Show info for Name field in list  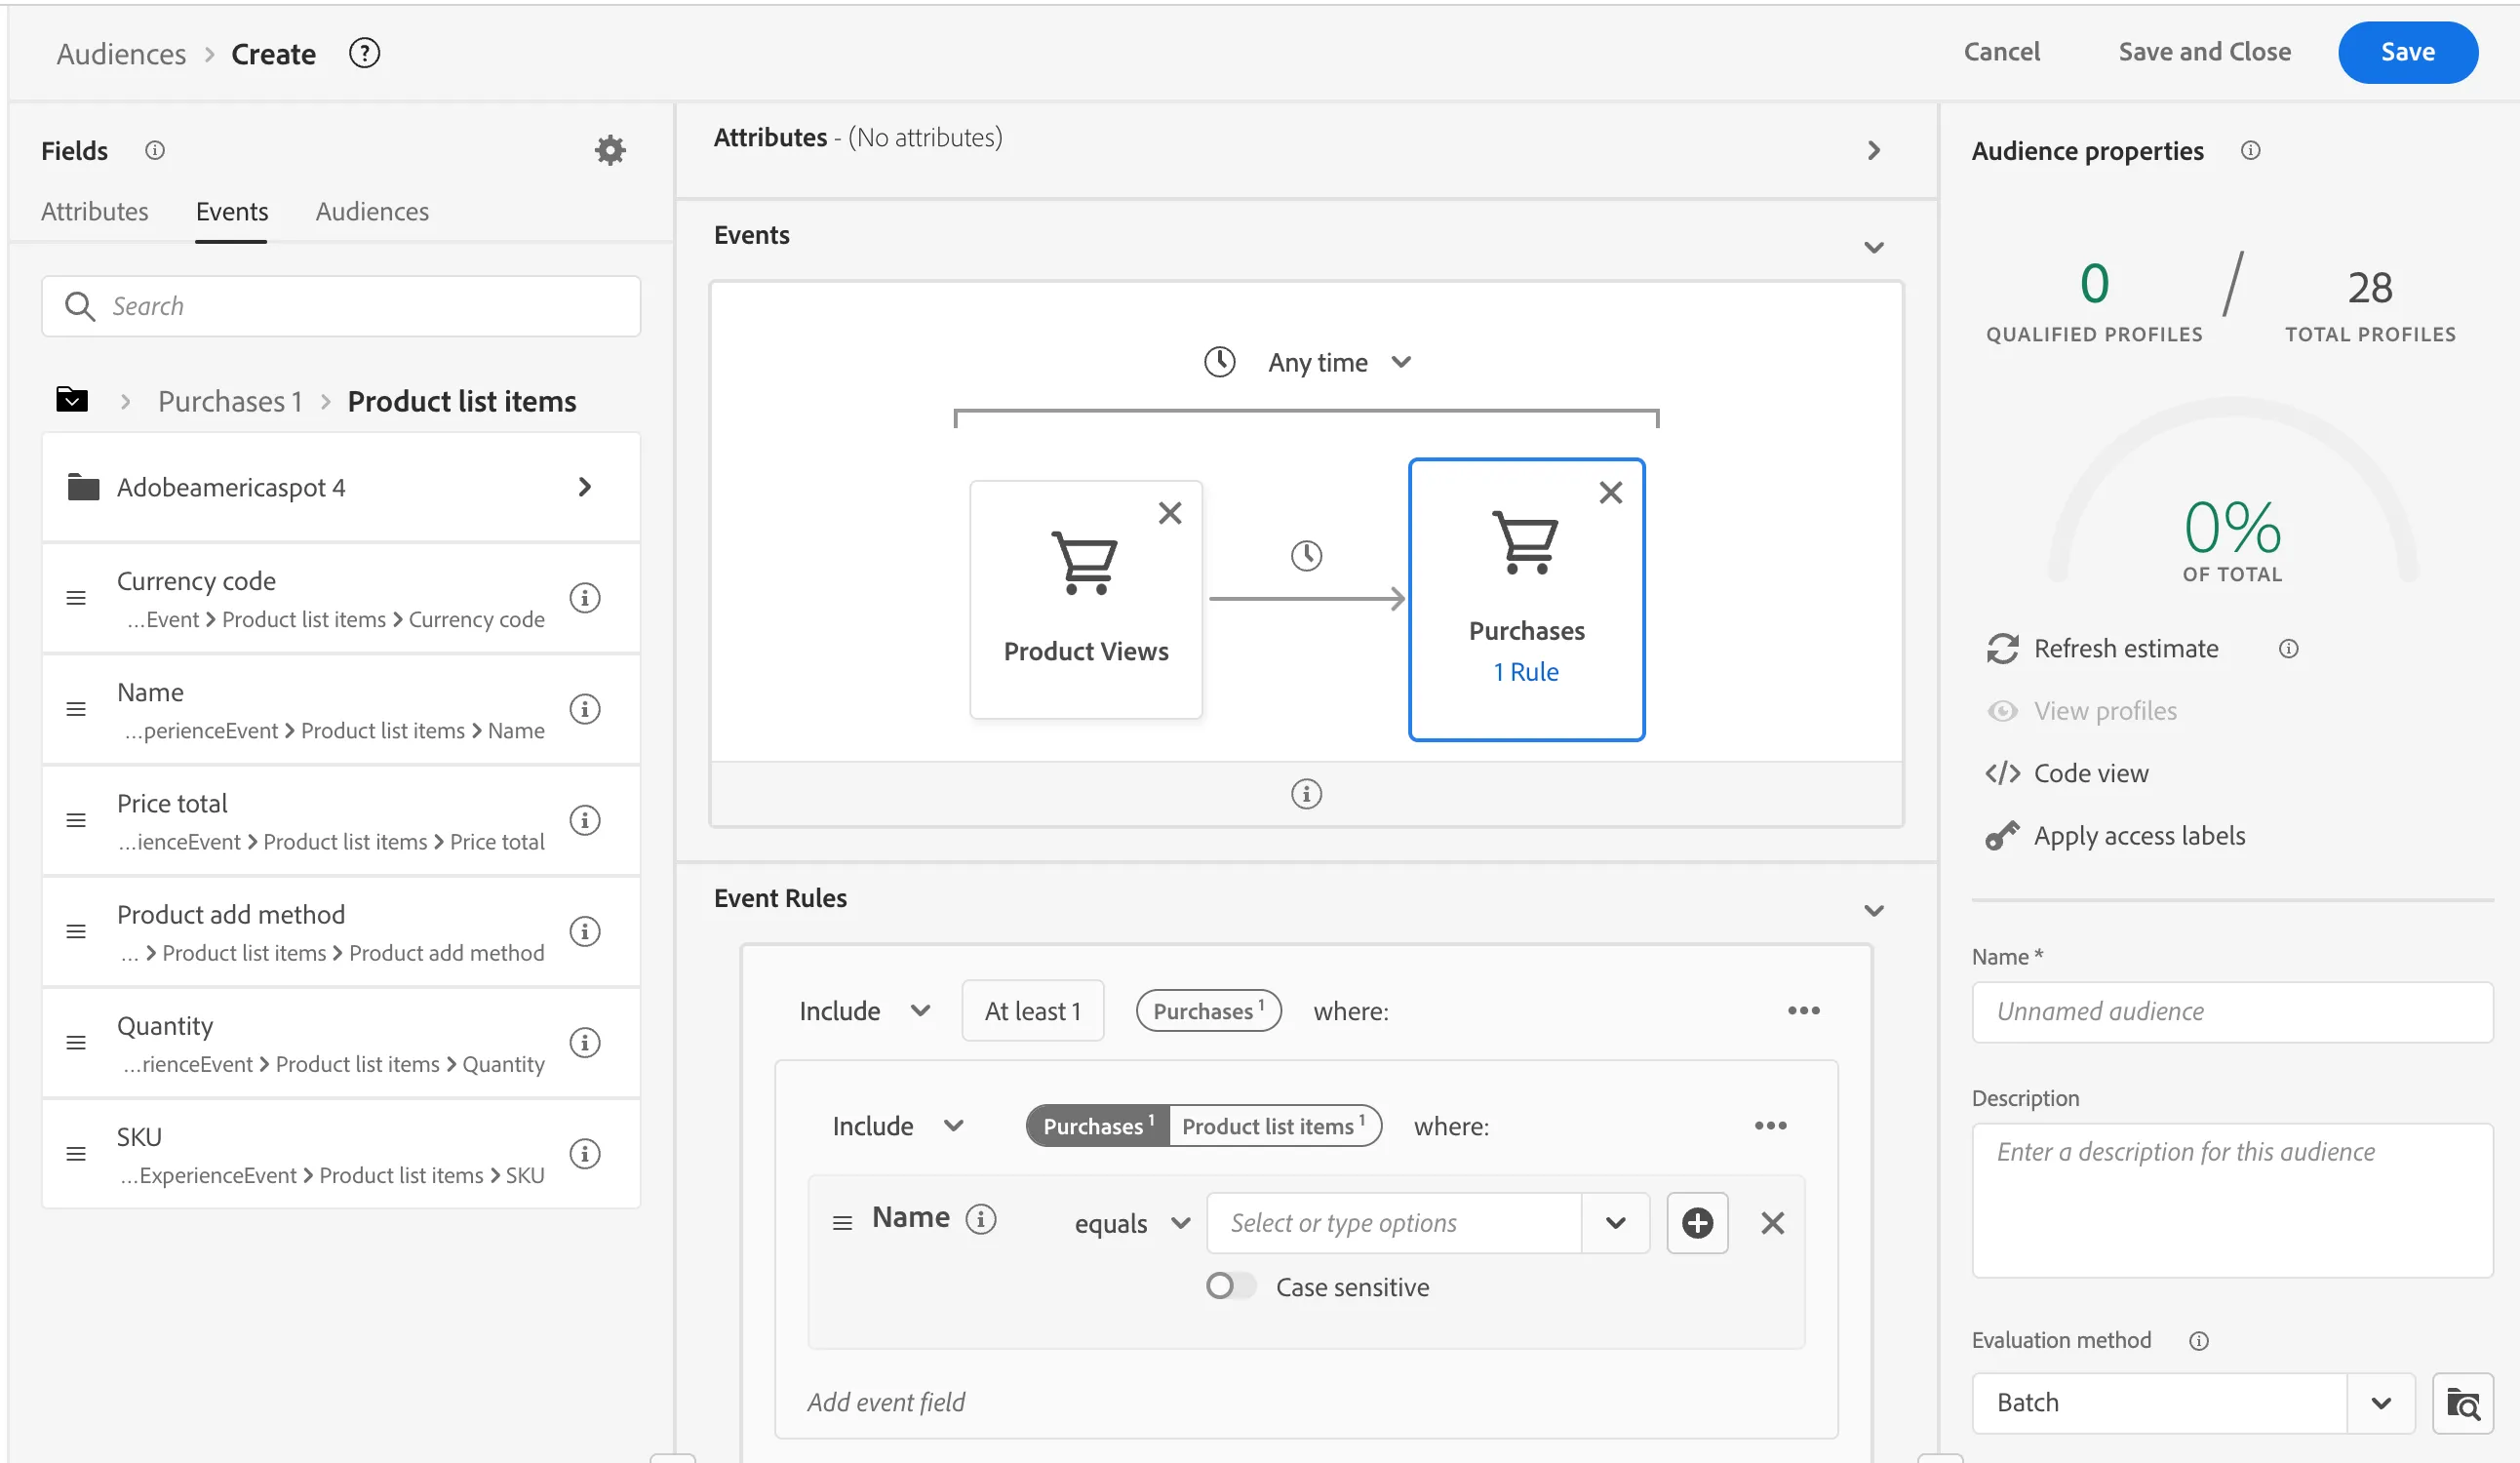(585, 709)
